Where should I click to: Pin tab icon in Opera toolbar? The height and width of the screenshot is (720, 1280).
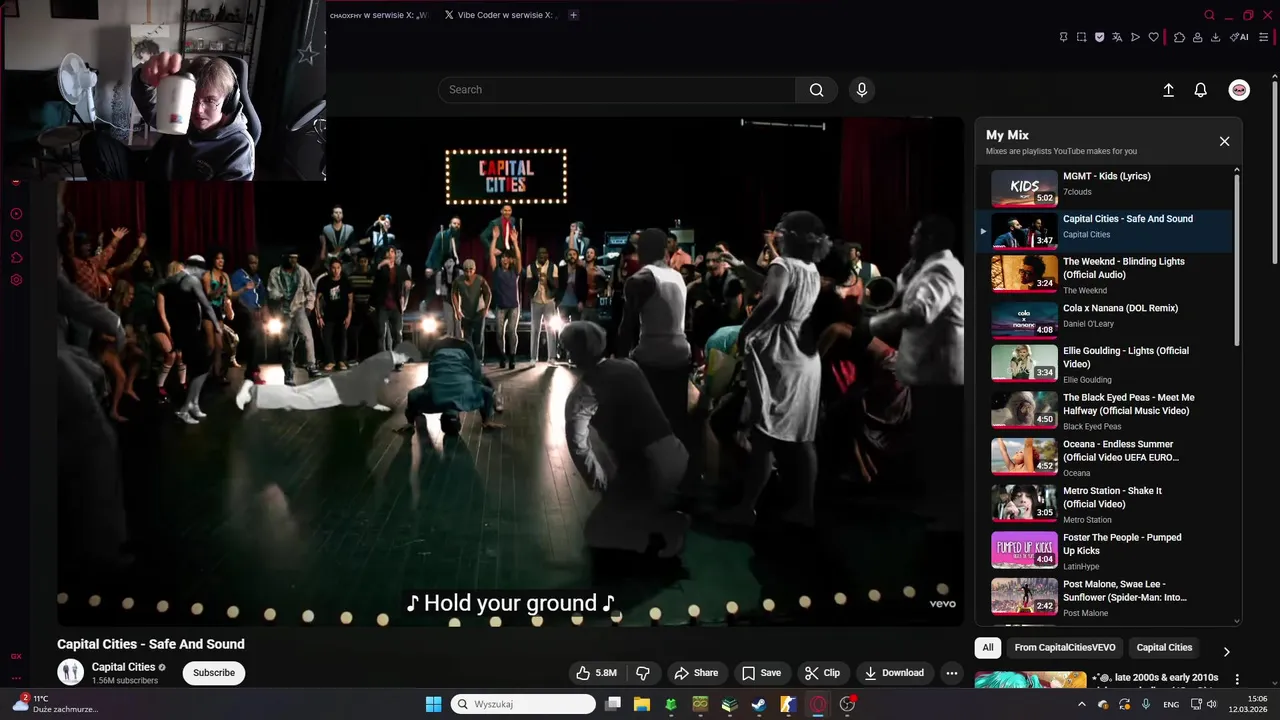coord(1063,37)
